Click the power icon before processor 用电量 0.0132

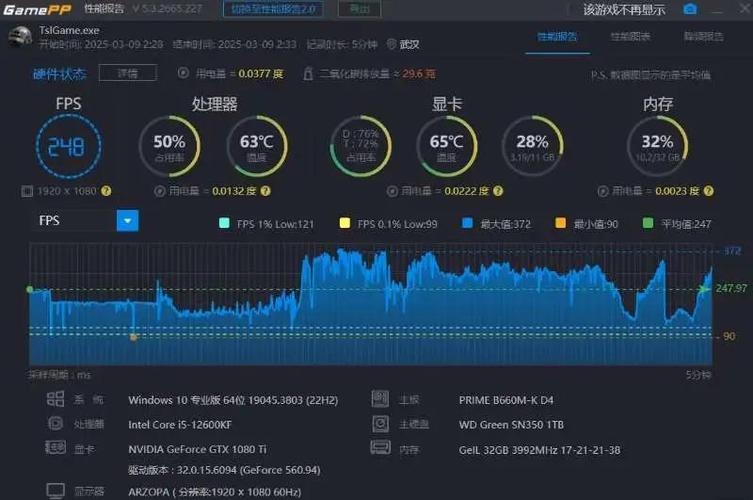point(159,191)
